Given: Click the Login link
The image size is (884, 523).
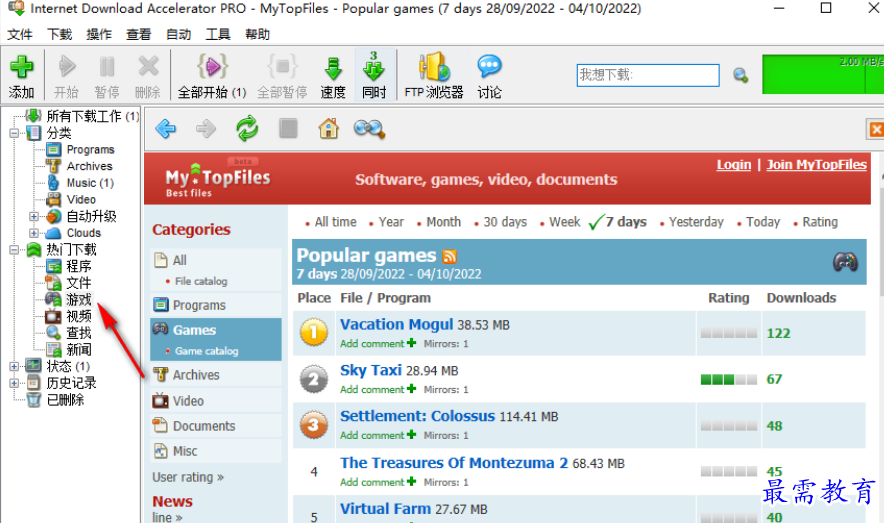Looking at the screenshot, I should pos(734,165).
